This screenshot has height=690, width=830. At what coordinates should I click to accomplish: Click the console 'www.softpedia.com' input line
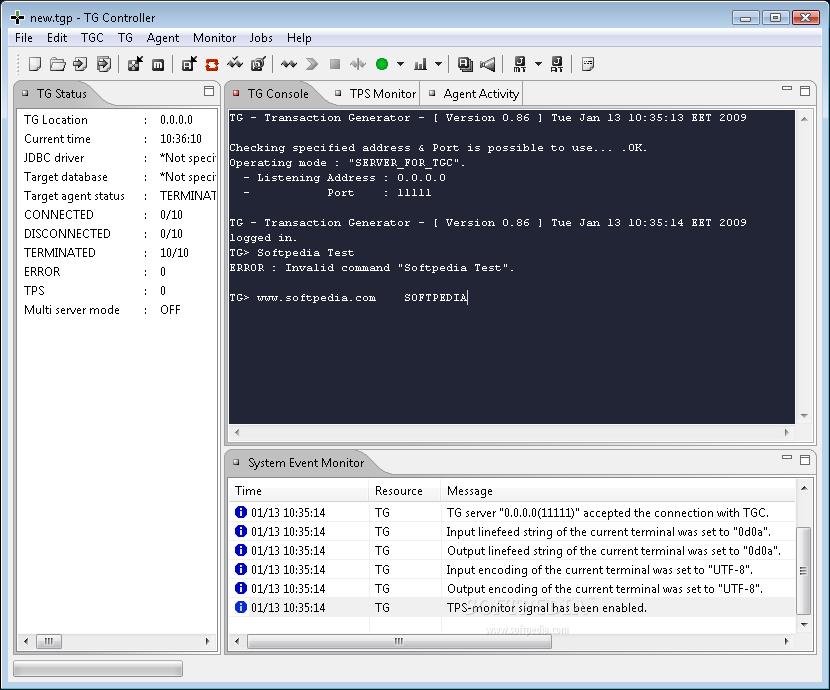point(349,298)
